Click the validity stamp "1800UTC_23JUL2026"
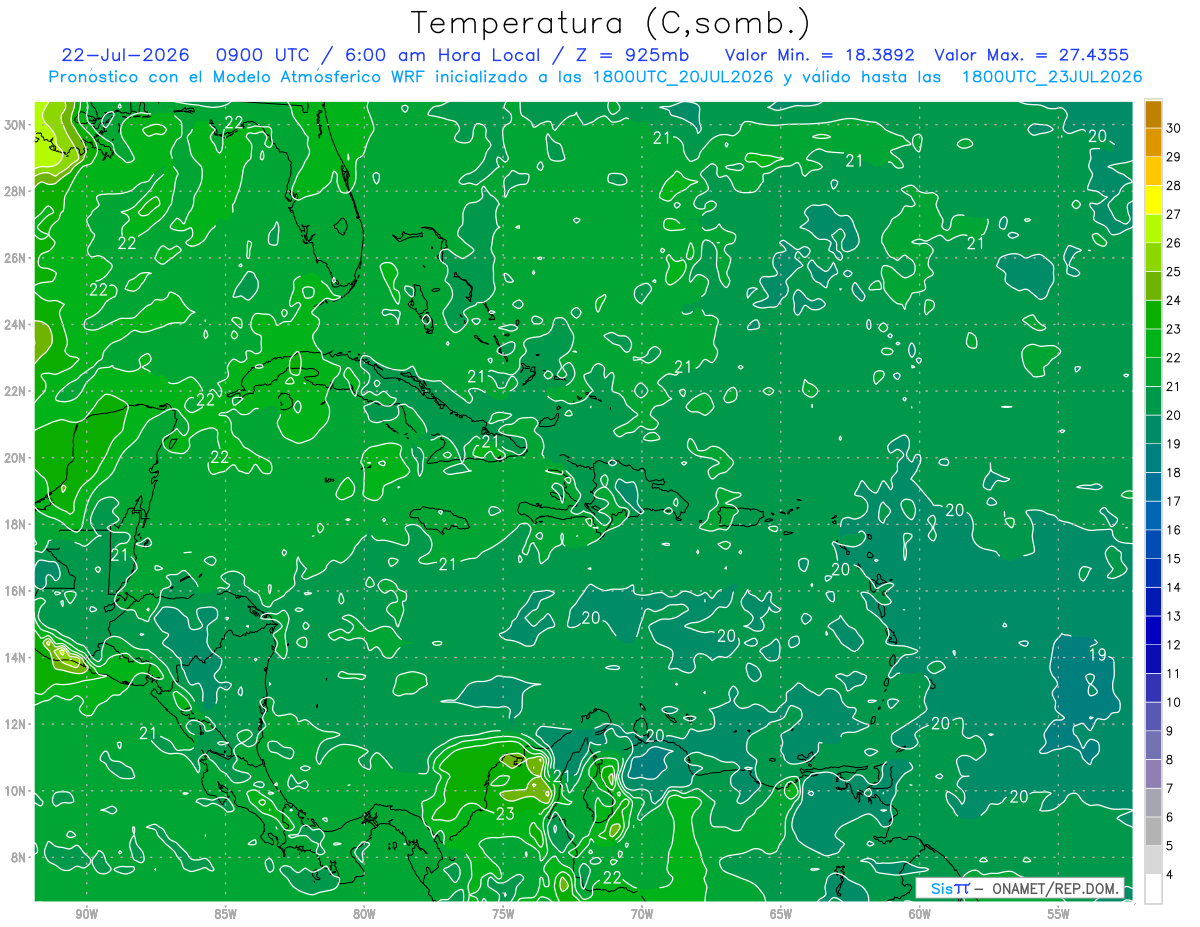This screenshot has height=927, width=1200. 1051,77
